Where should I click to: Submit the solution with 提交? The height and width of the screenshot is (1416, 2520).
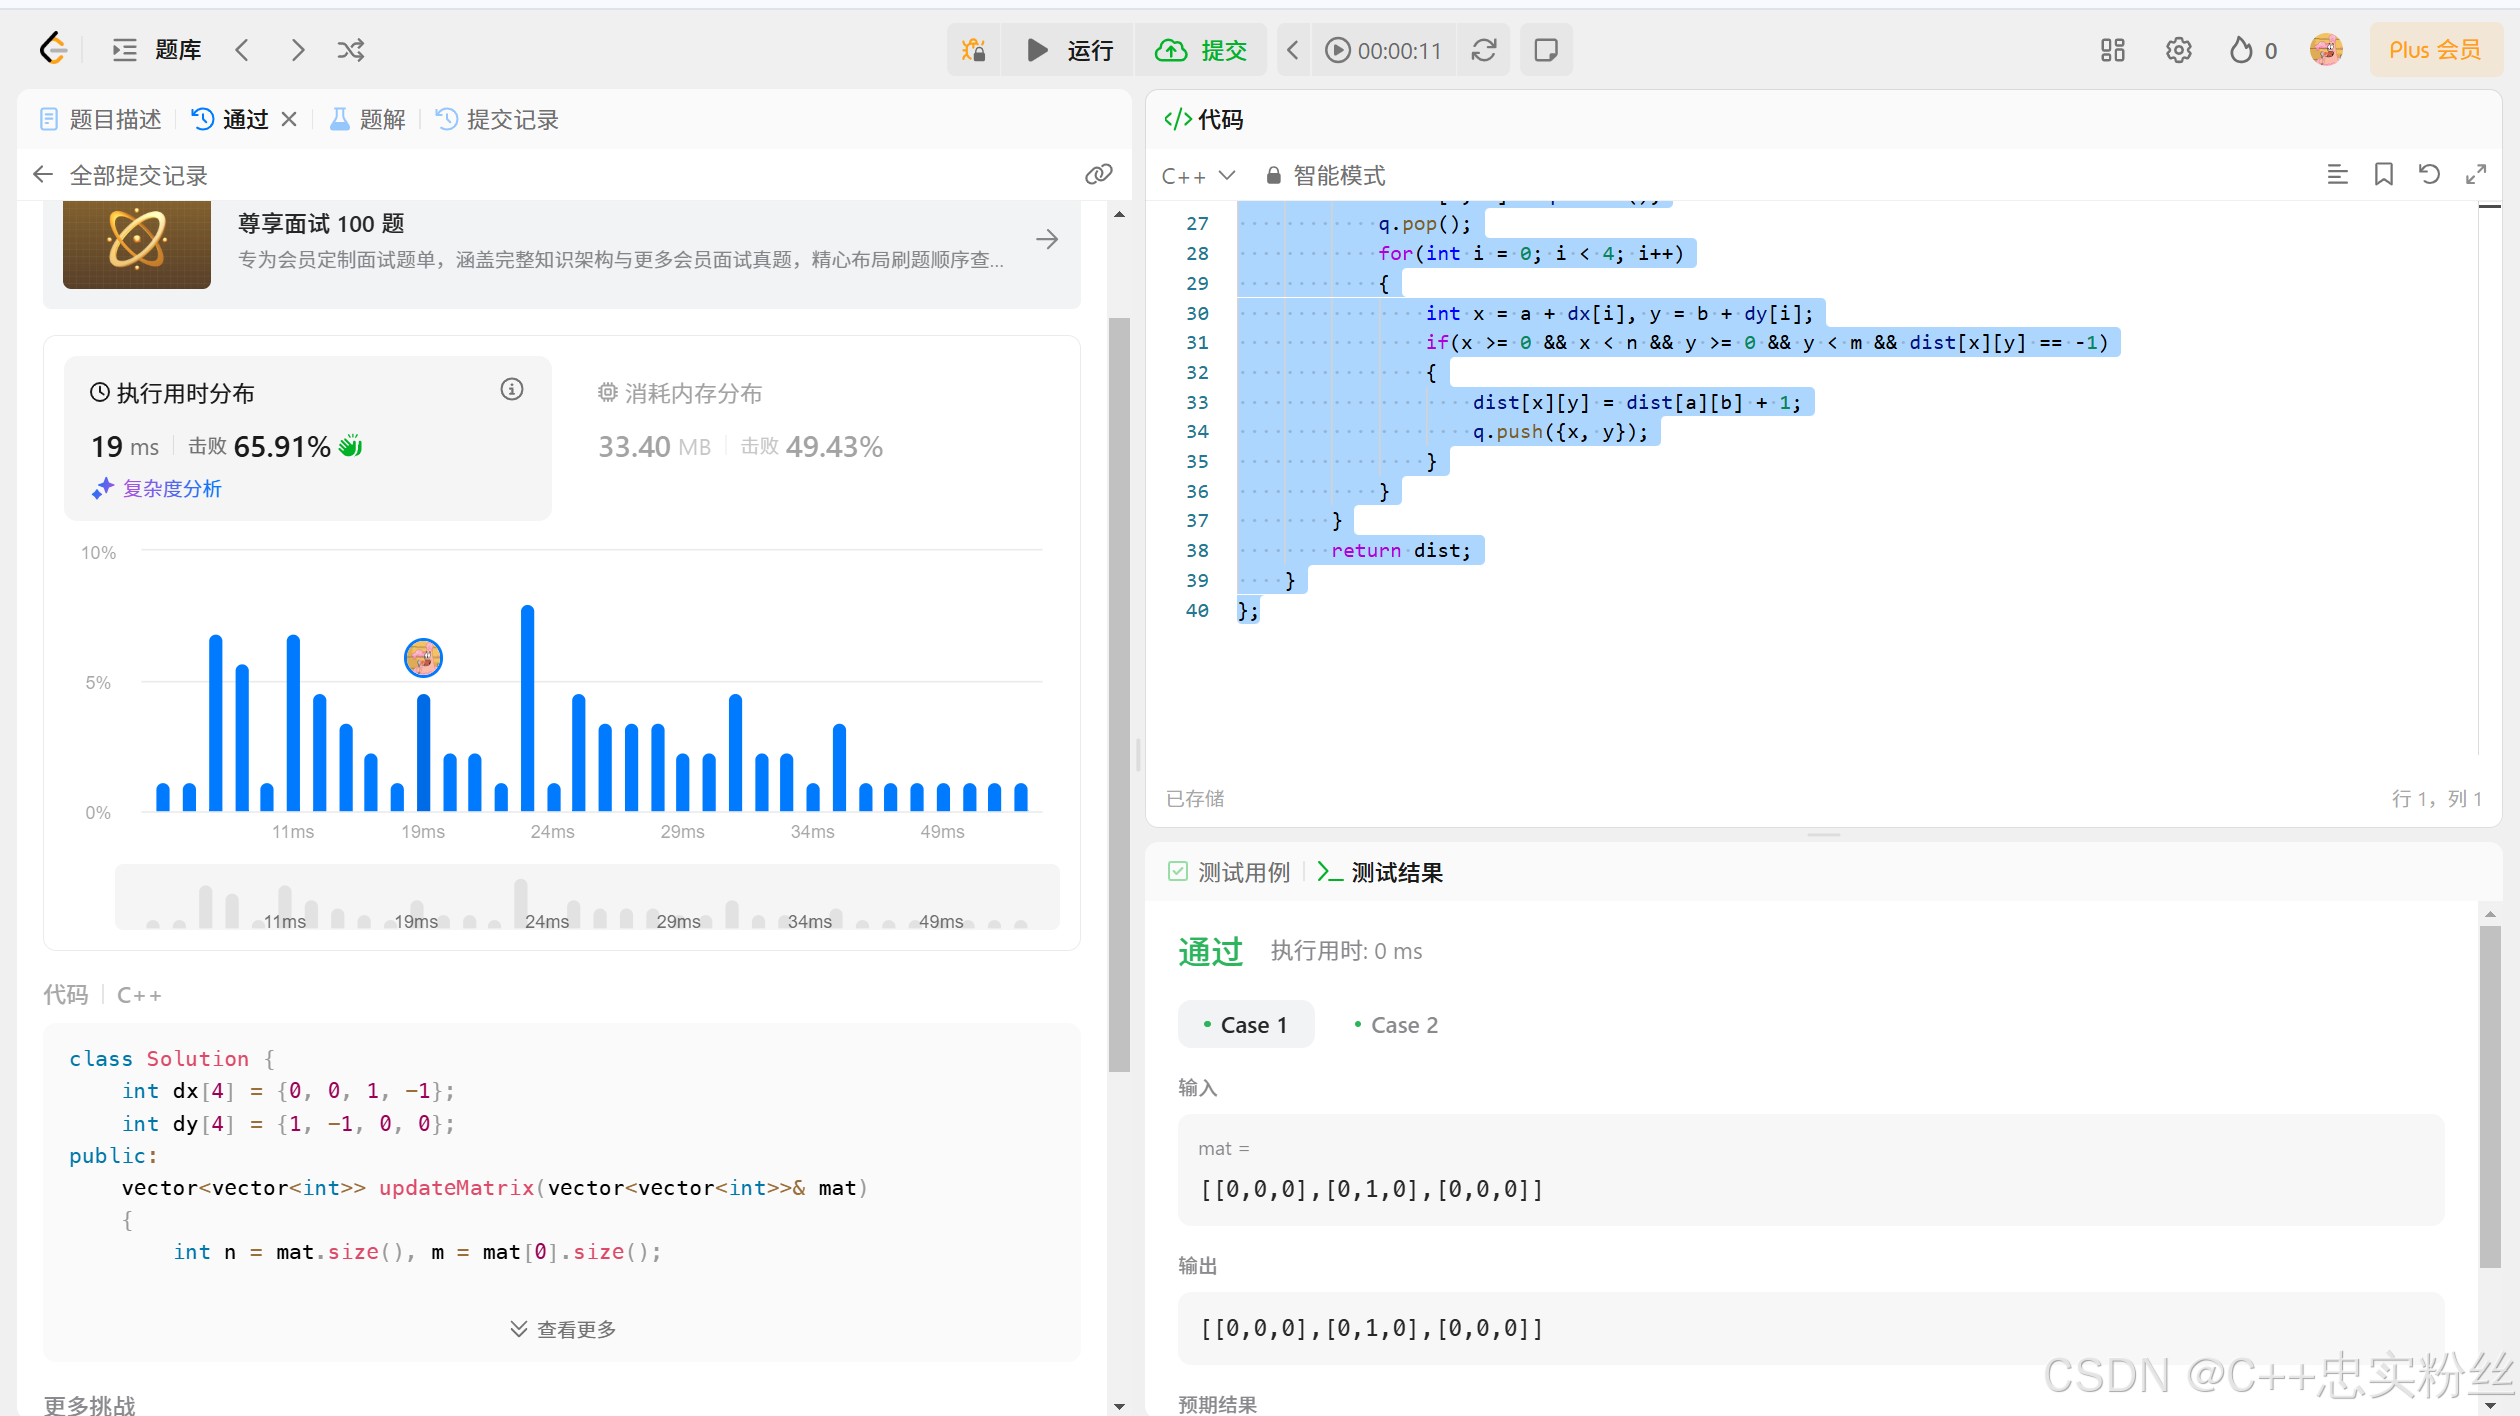coord(1201,50)
